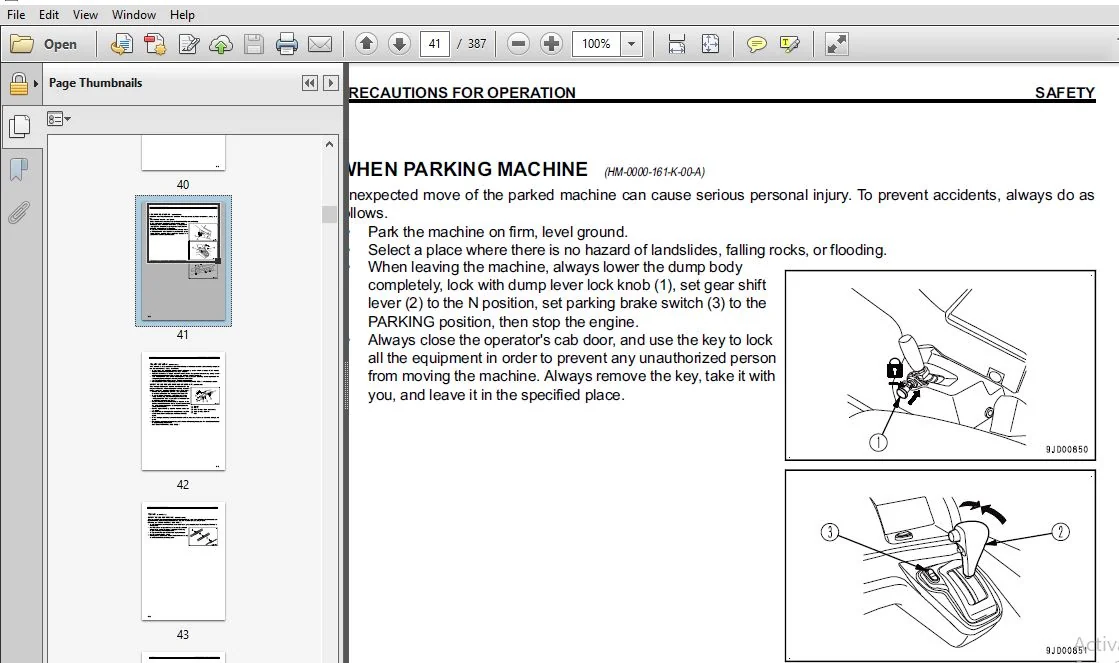Select the page 42 thumbnail
1119x663 pixels.
click(183, 411)
